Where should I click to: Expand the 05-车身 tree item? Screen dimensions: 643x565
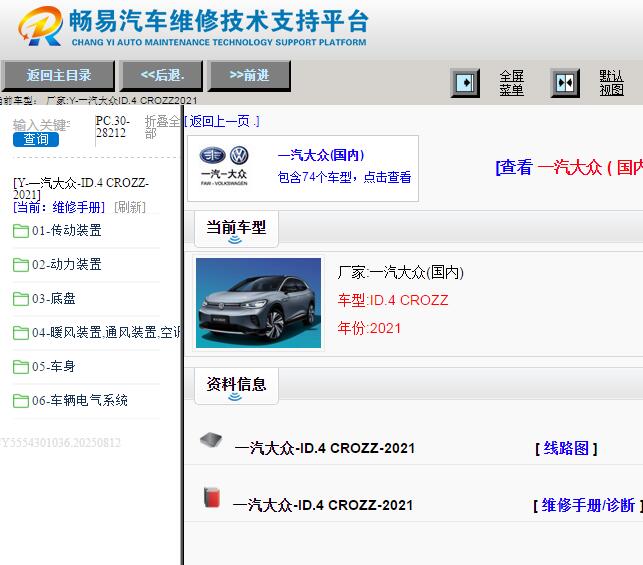(54, 367)
